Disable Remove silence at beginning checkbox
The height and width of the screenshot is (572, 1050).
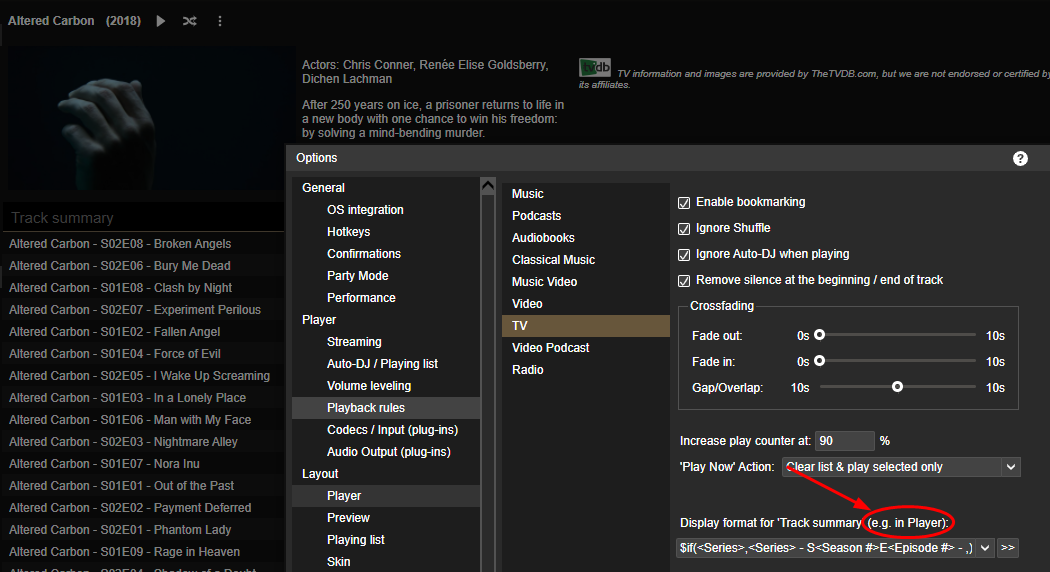pos(685,280)
